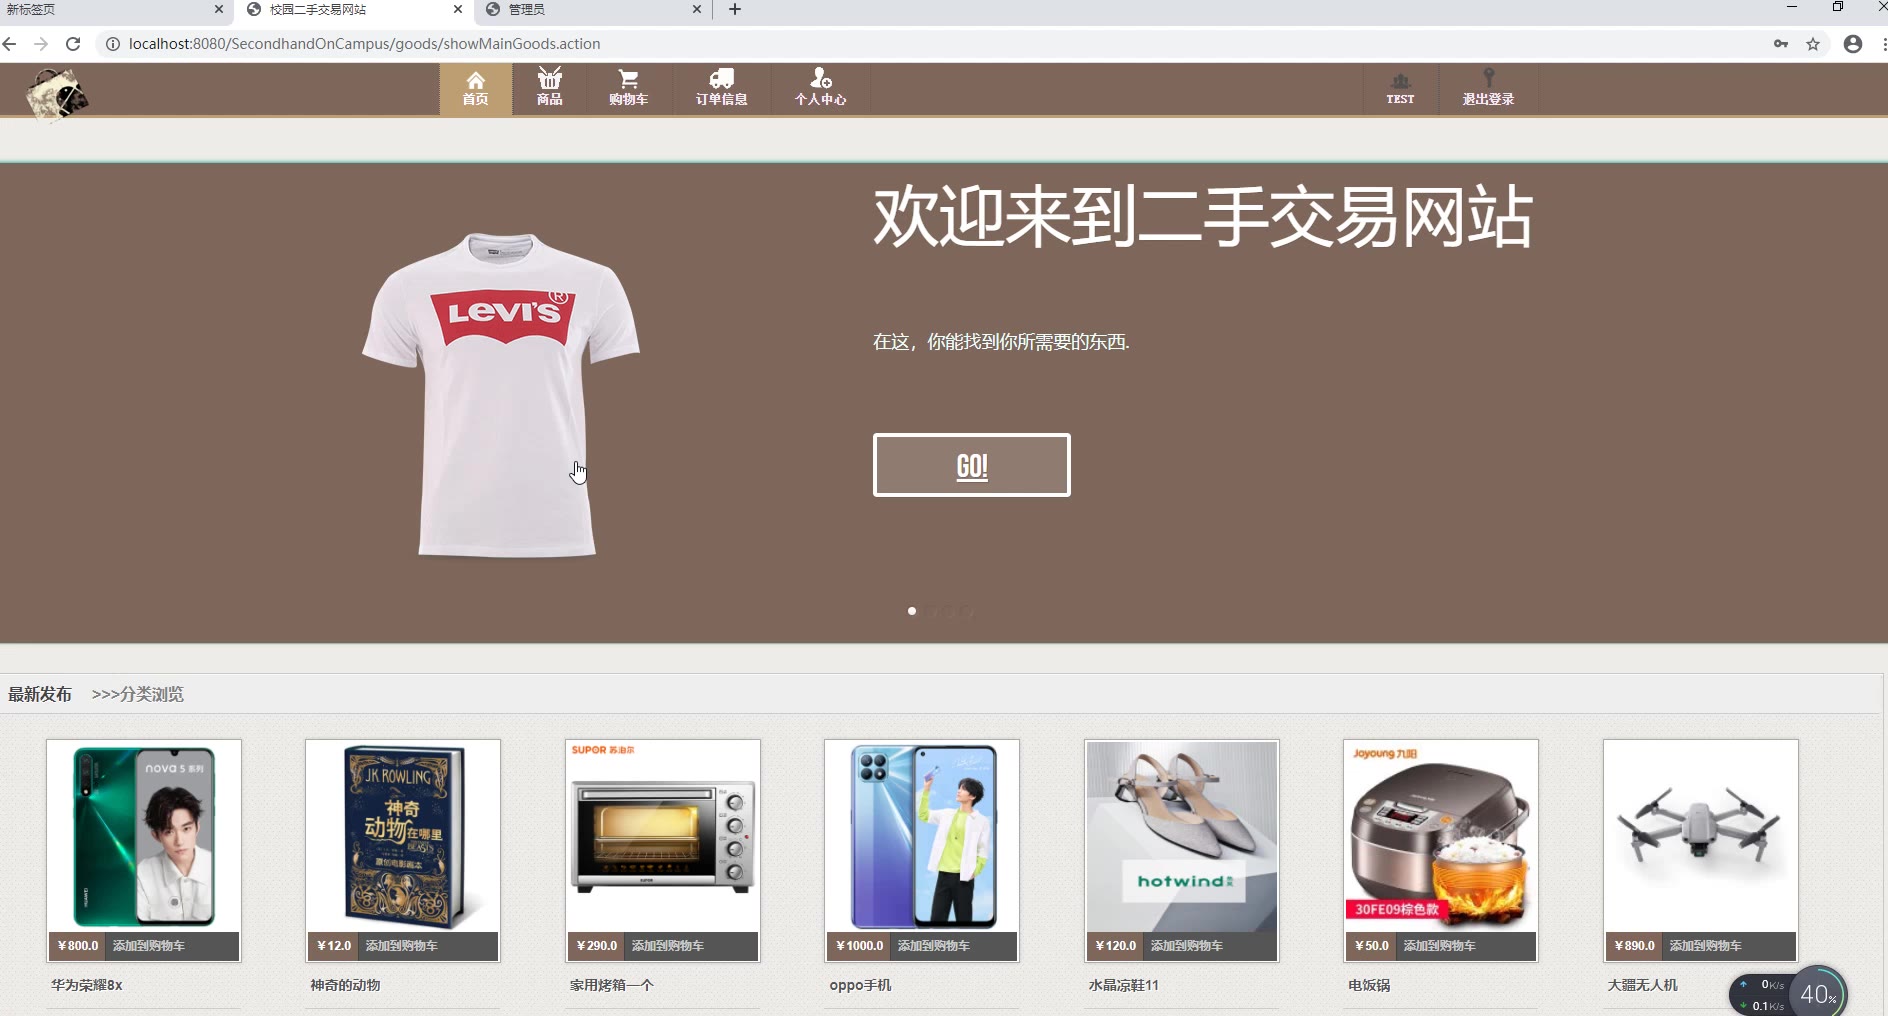View site information icon beside URL
This screenshot has width=1888, height=1016.
click(113, 44)
